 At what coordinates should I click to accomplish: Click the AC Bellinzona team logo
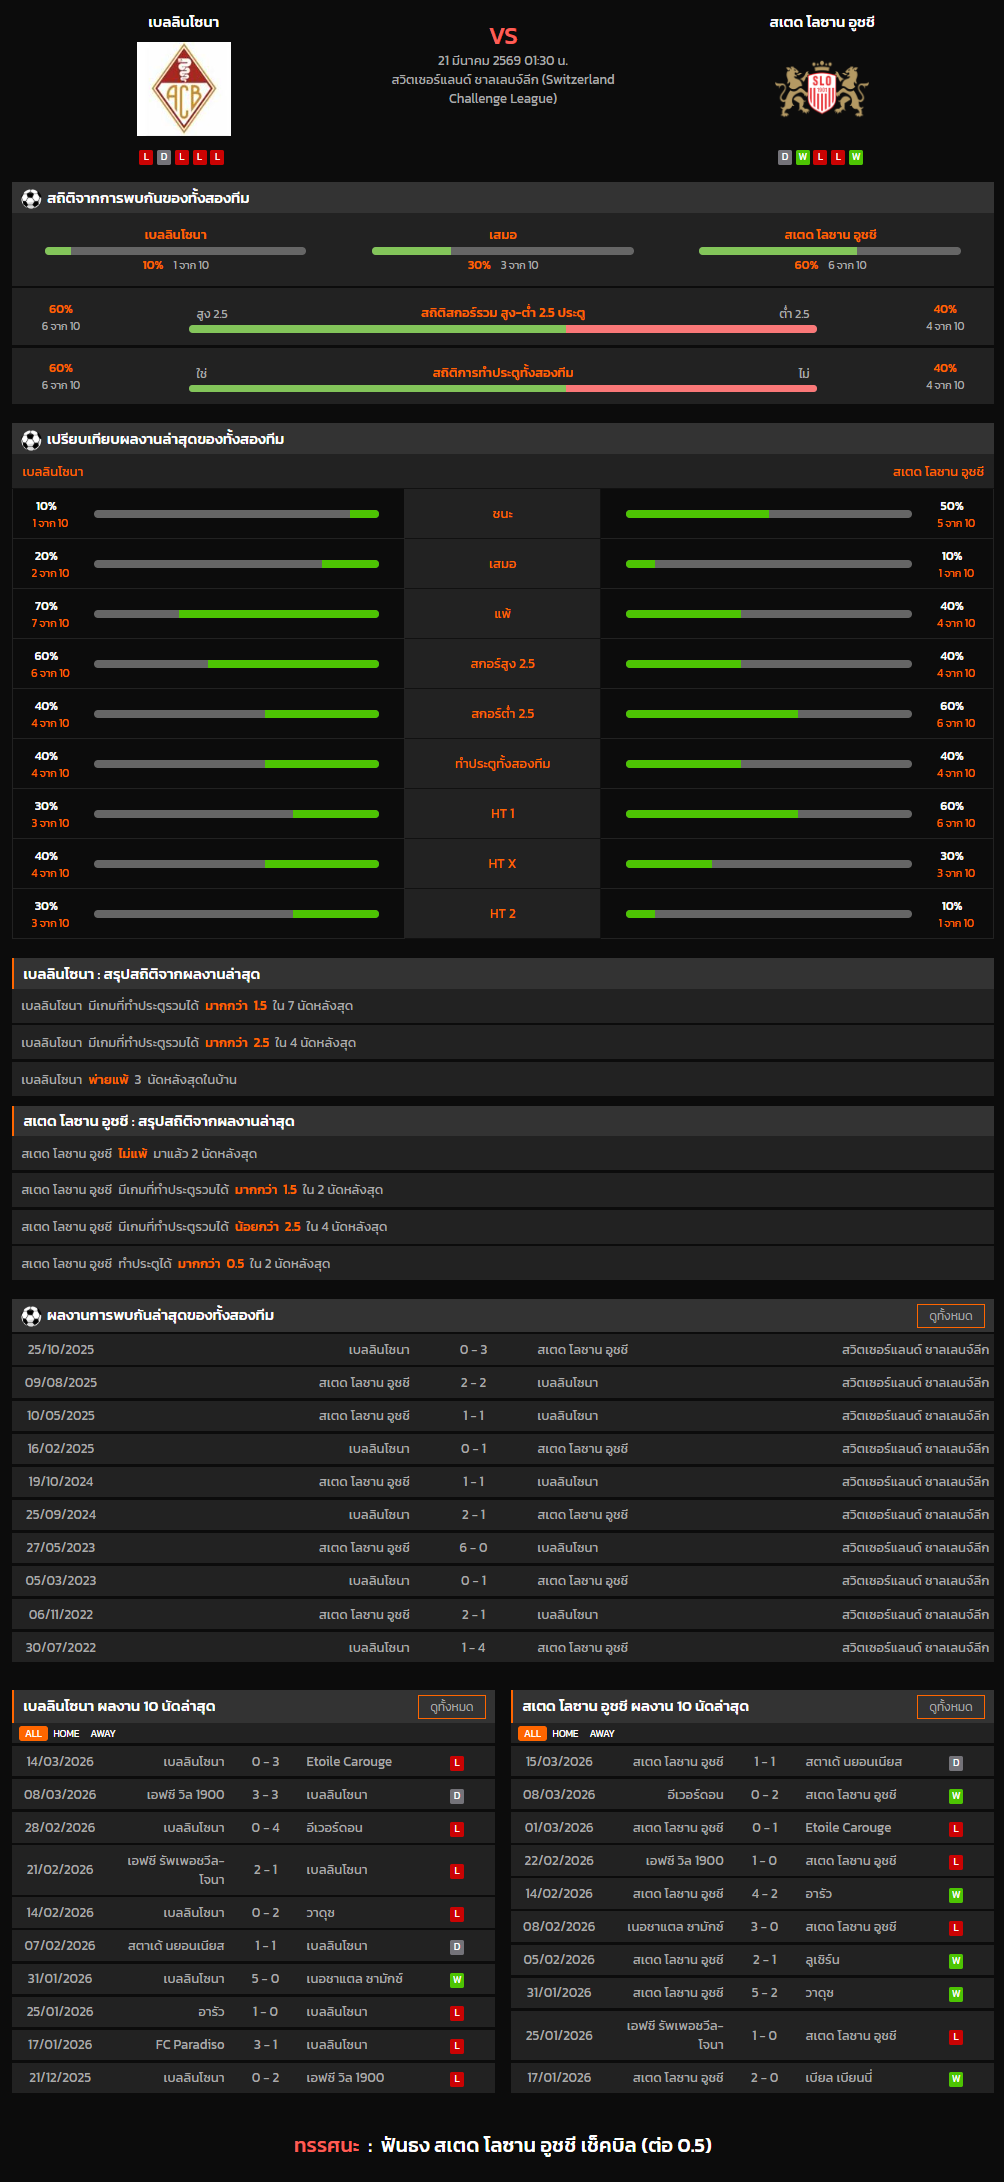(x=184, y=89)
